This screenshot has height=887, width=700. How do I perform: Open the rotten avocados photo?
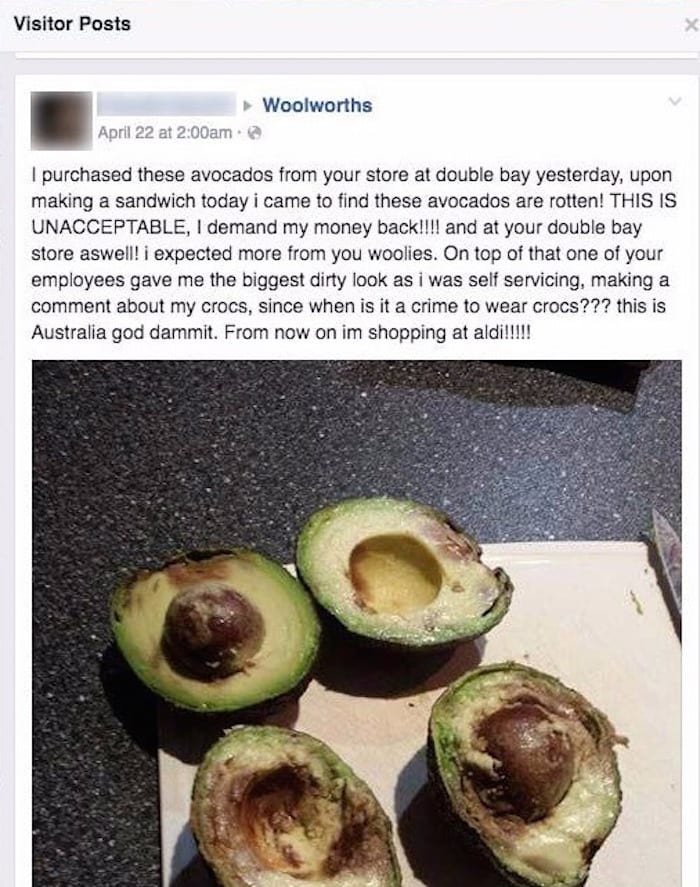coord(357,623)
